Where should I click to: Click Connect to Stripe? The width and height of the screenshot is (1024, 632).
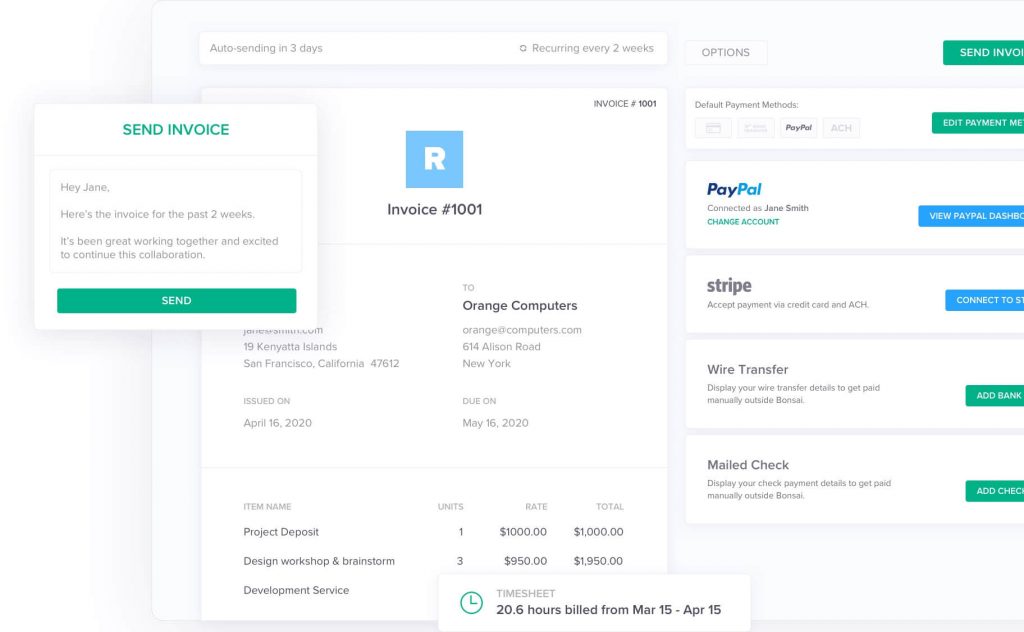point(985,300)
